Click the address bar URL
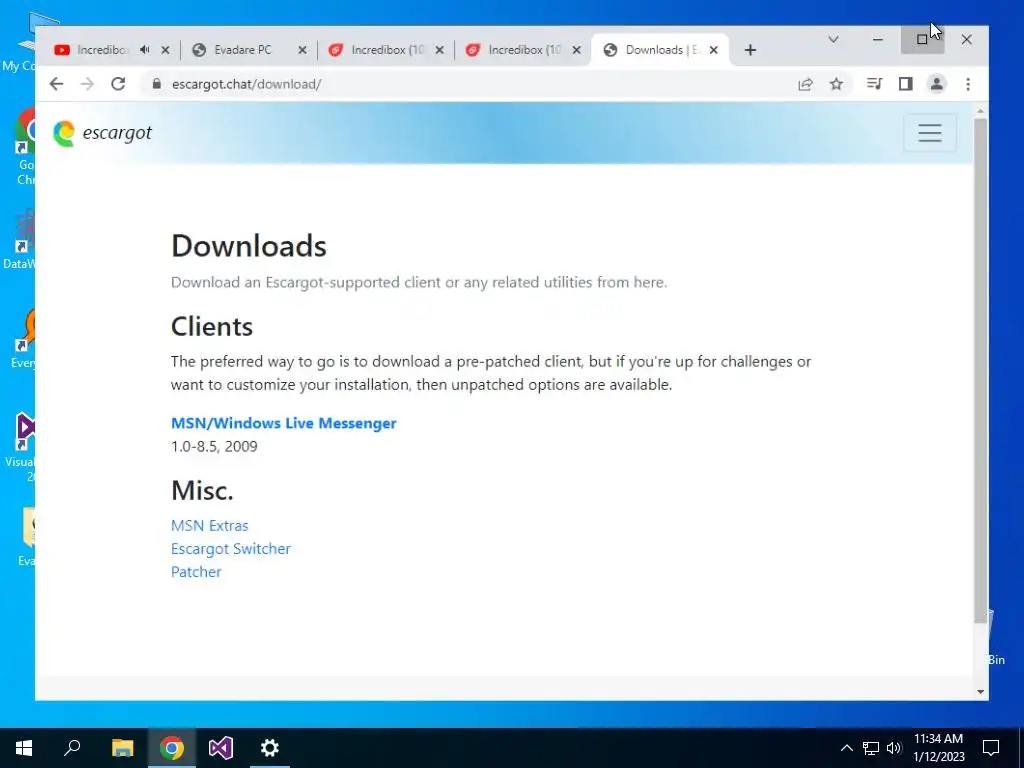The width and height of the screenshot is (1024, 768). 246,84
